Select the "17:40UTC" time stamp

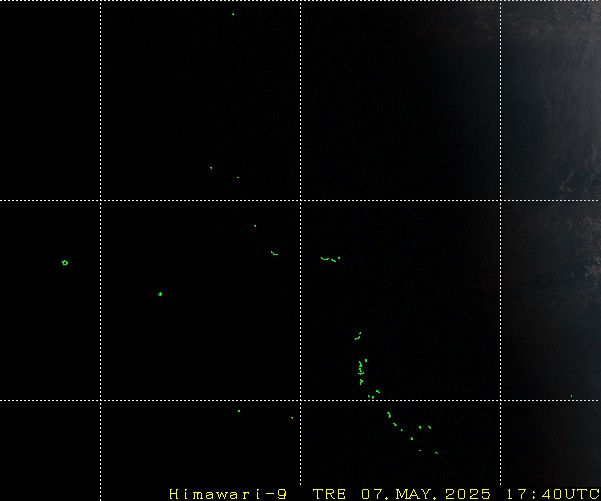[553, 494]
